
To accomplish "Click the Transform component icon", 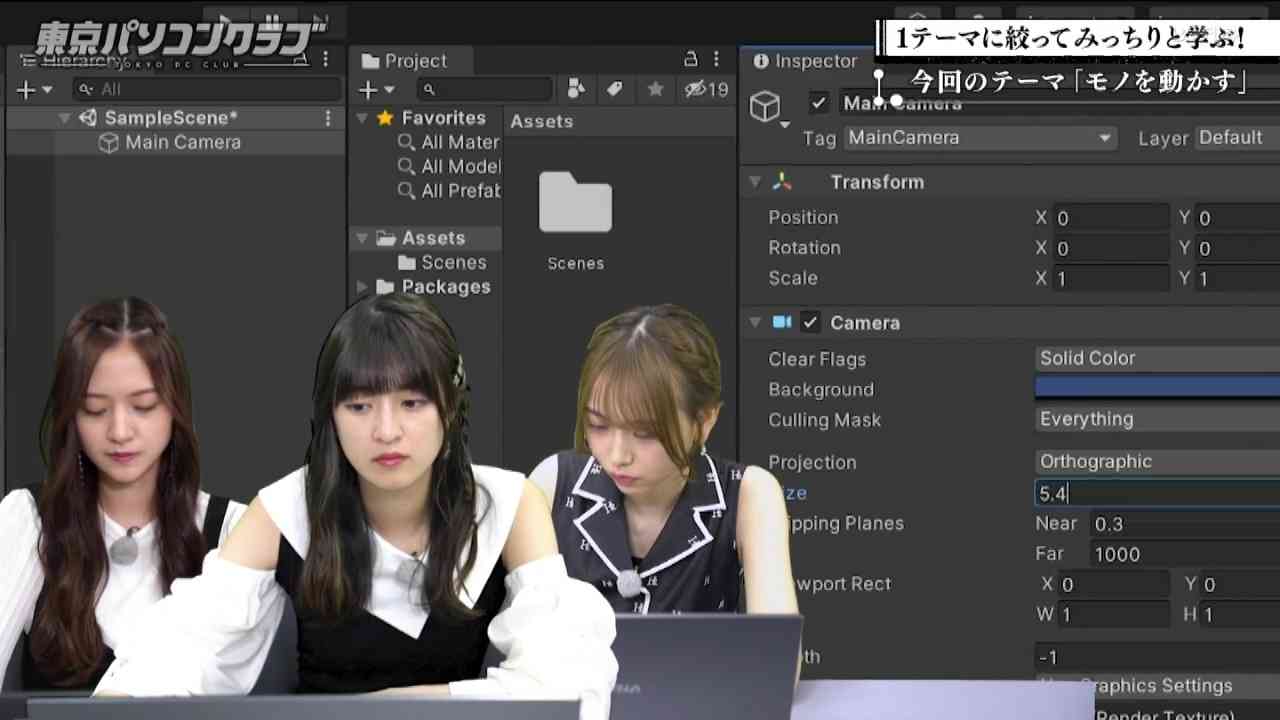I will [x=782, y=182].
